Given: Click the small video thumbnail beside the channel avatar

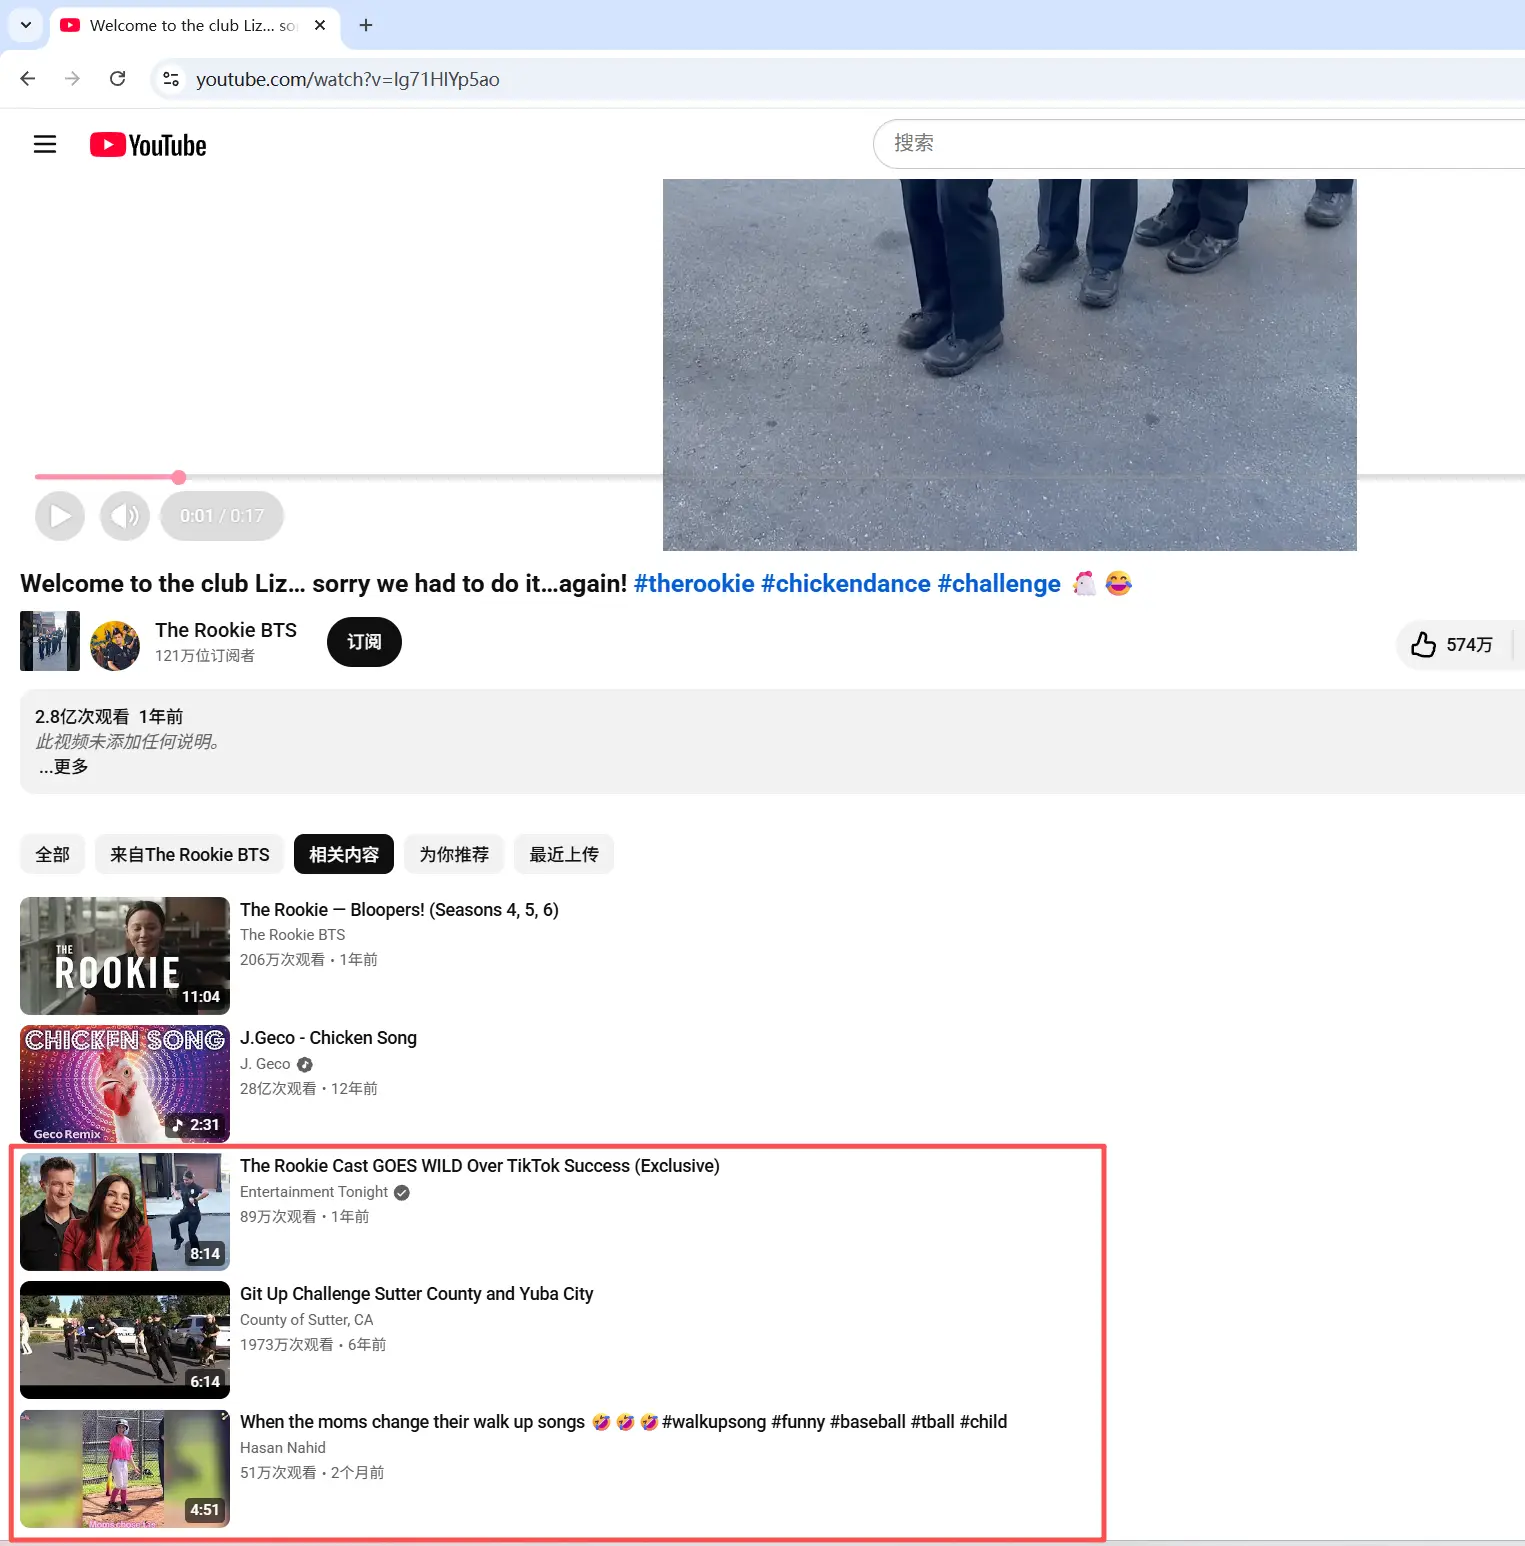Looking at the screenshot, I should click(50, 641).
